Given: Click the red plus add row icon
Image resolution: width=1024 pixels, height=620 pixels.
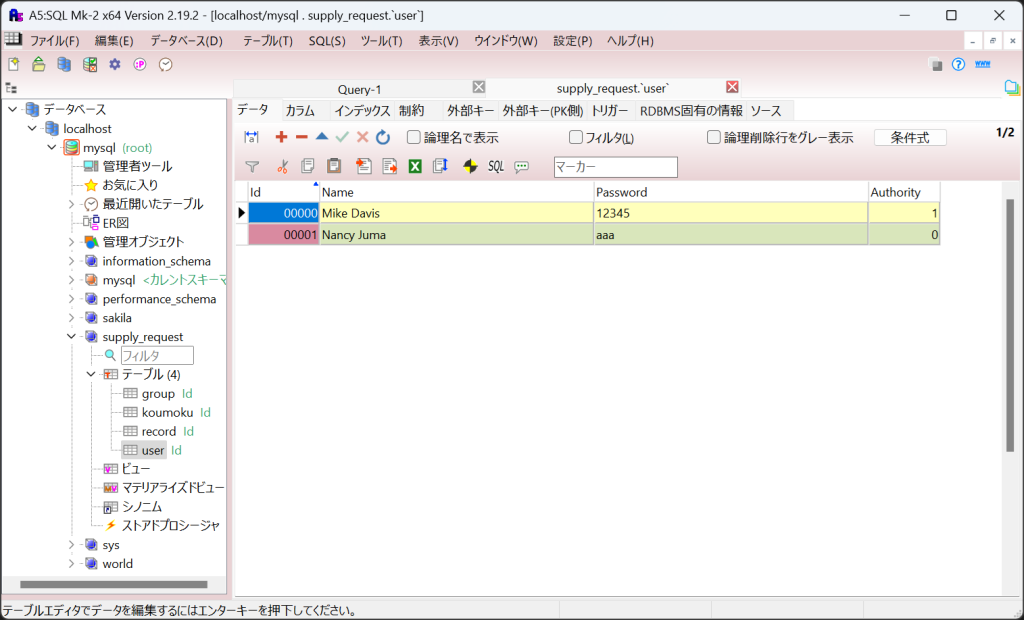Looking at the screenshot, I should click(281, 137).
